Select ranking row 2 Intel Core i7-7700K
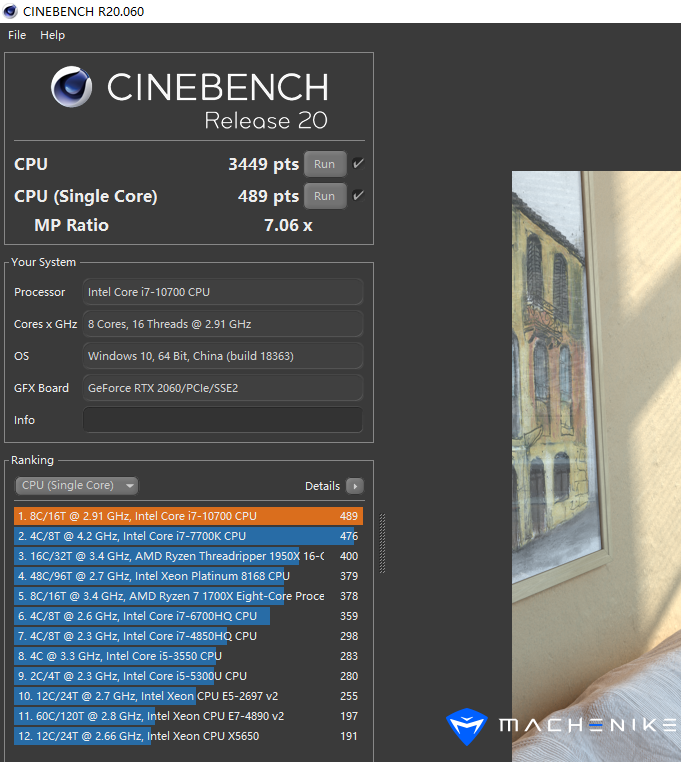The image size is (681, 762). pyautogui.click(x=189, y=536)
